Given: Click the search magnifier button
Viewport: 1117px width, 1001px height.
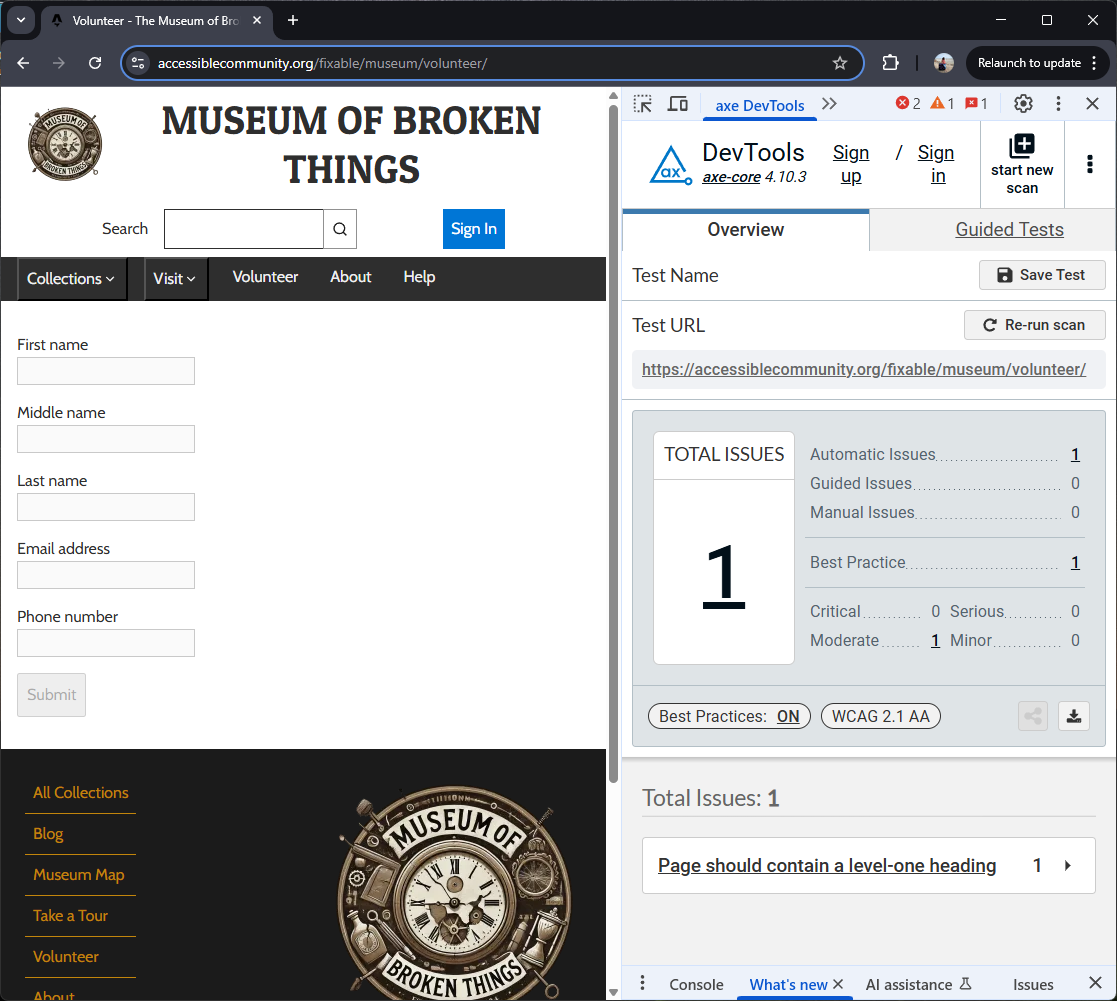Looking at the screenshot, I should click(x=340, y=229).
